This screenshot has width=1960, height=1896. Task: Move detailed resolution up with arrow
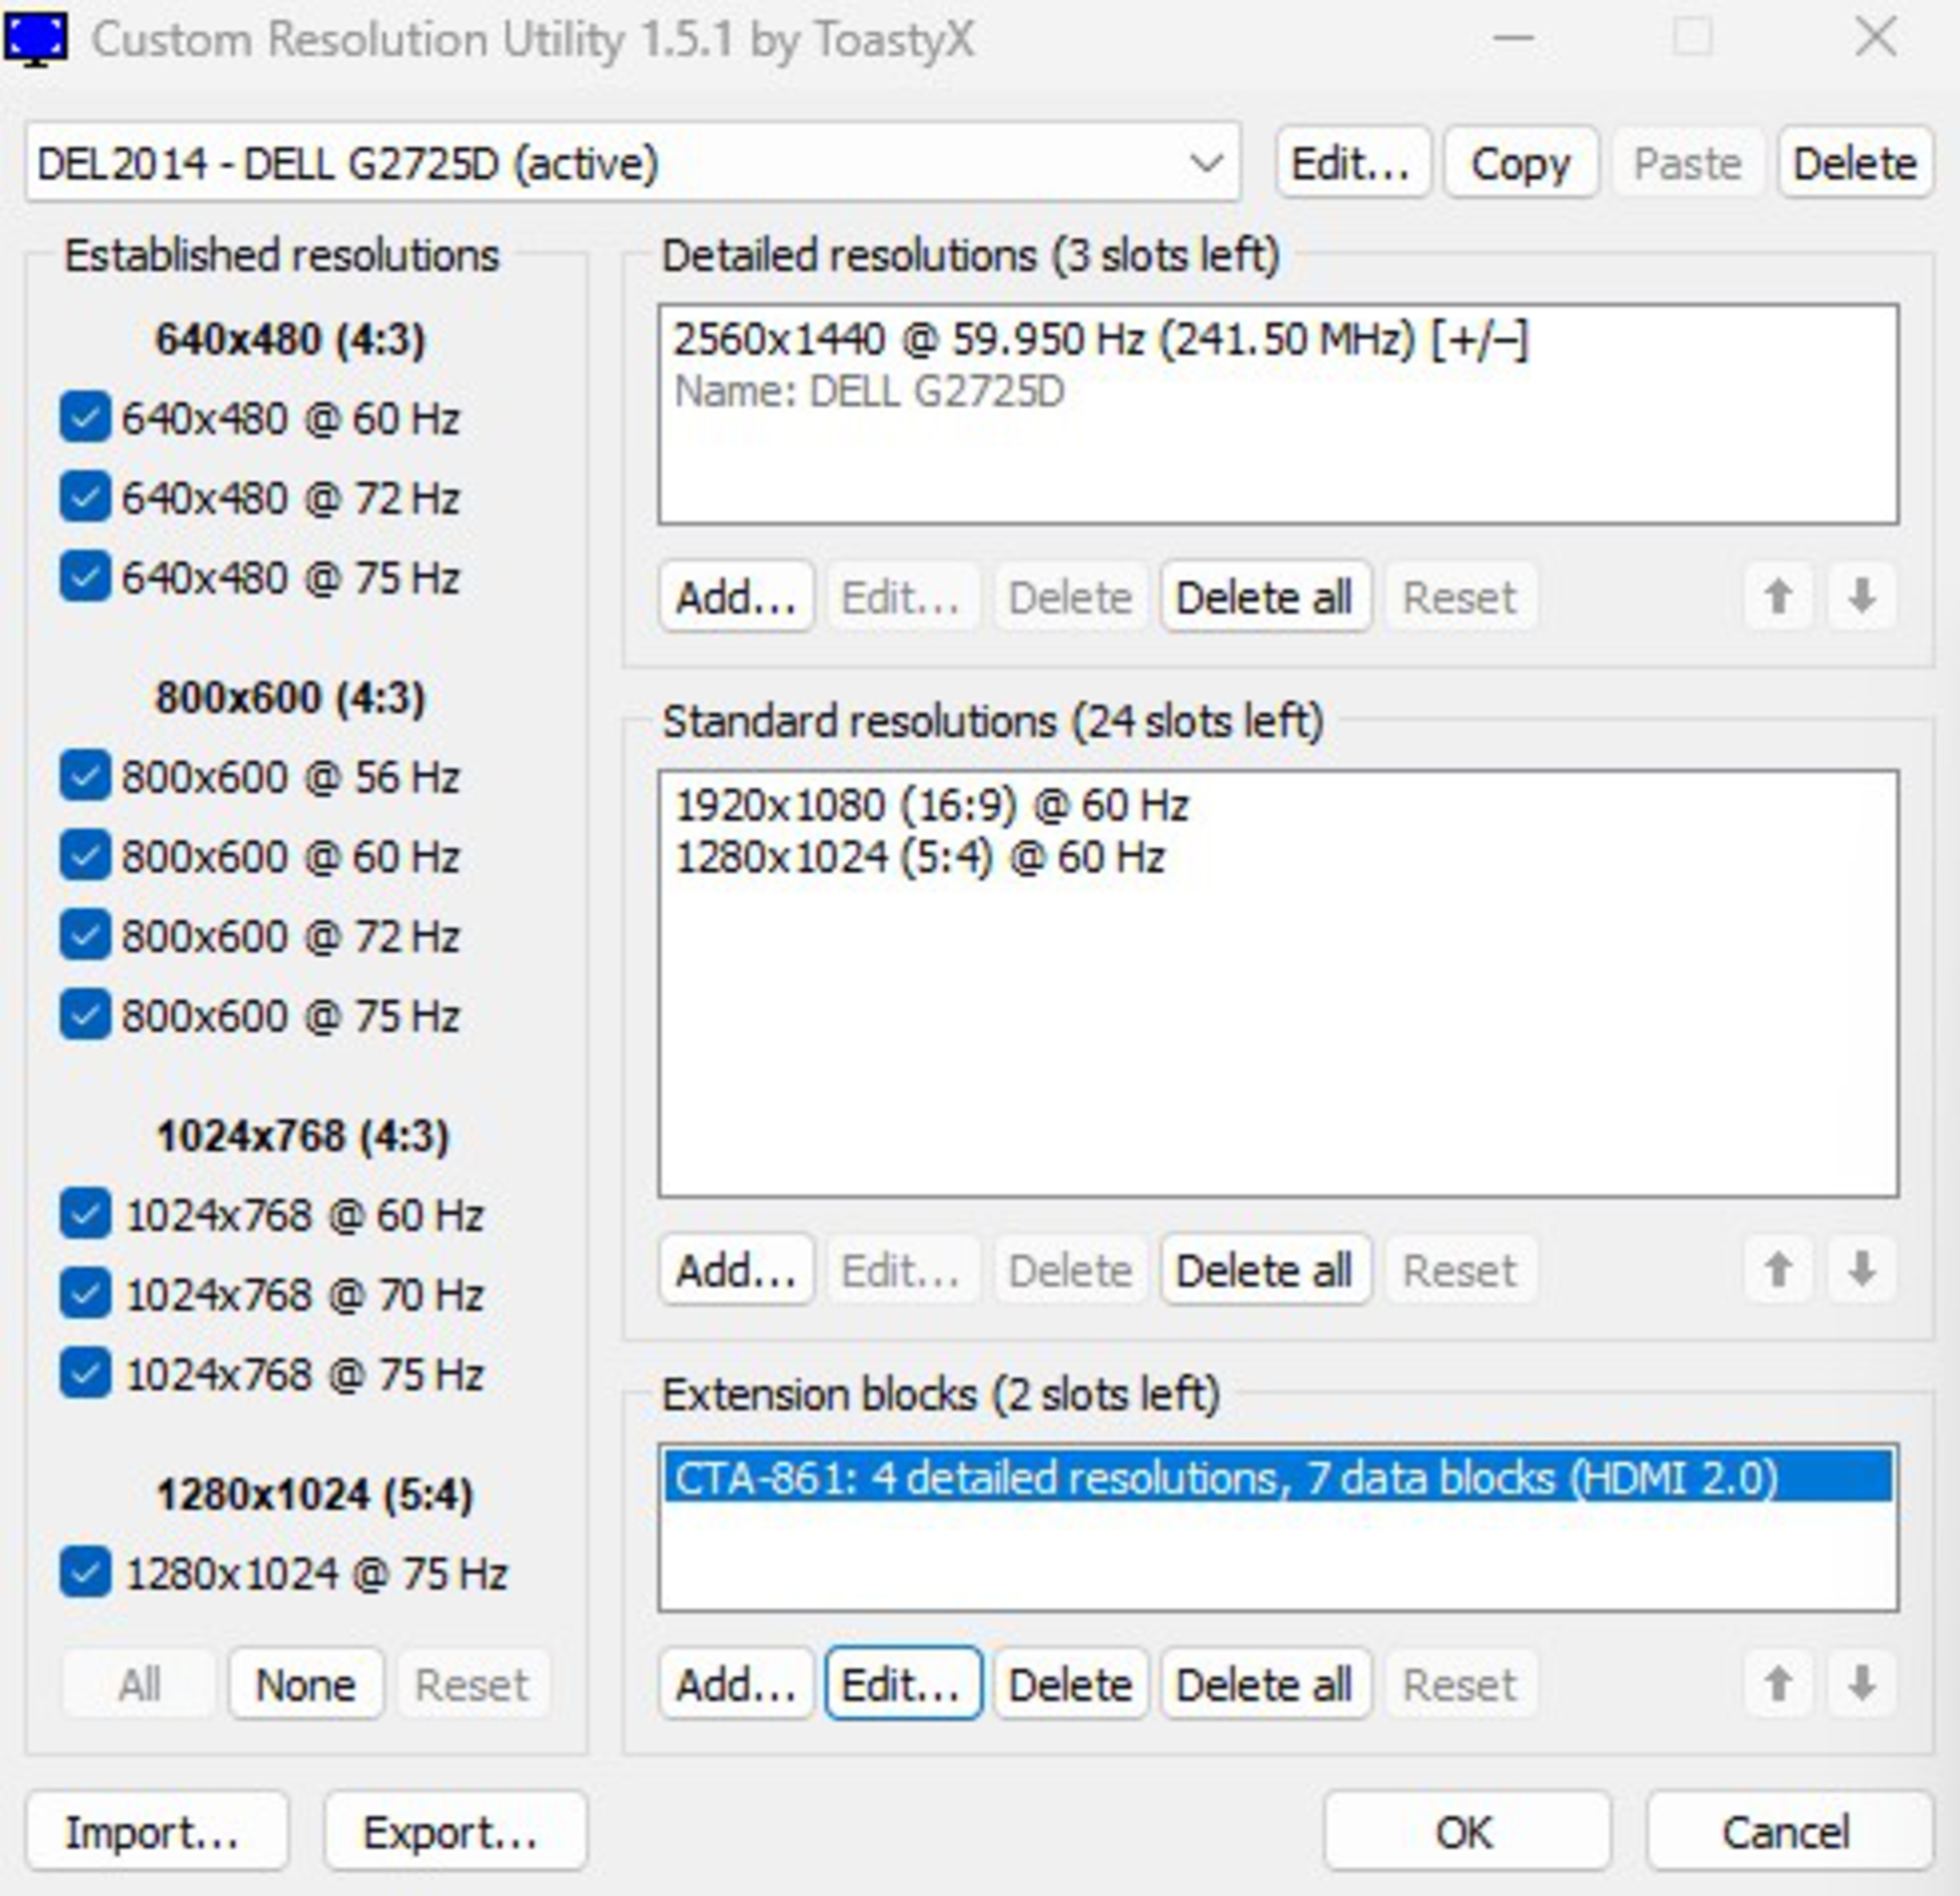coord(1778,597)
